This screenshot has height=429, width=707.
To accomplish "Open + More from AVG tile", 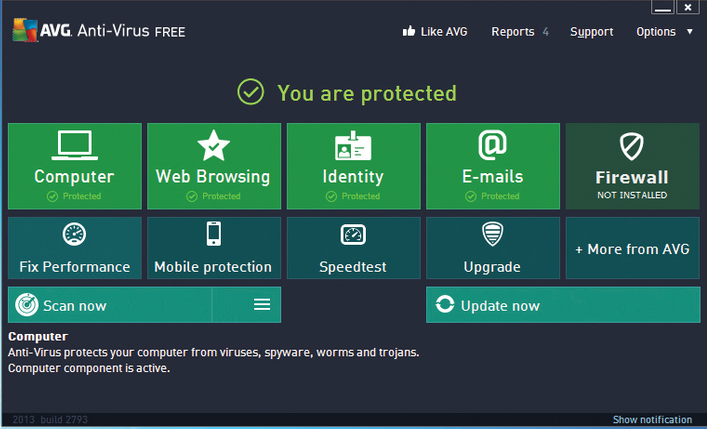I will click(633, 248).
